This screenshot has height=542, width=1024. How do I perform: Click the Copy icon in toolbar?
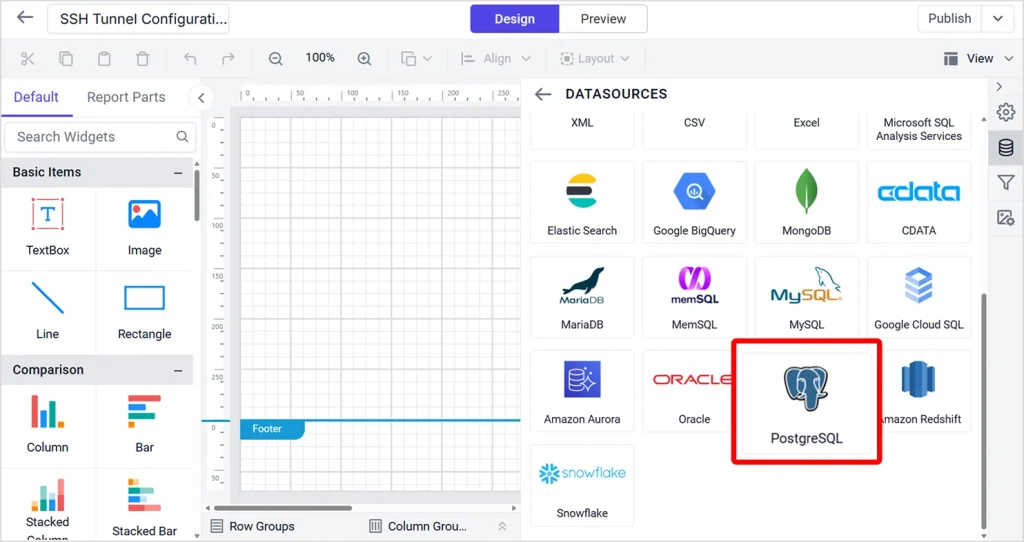pos(66,59)
